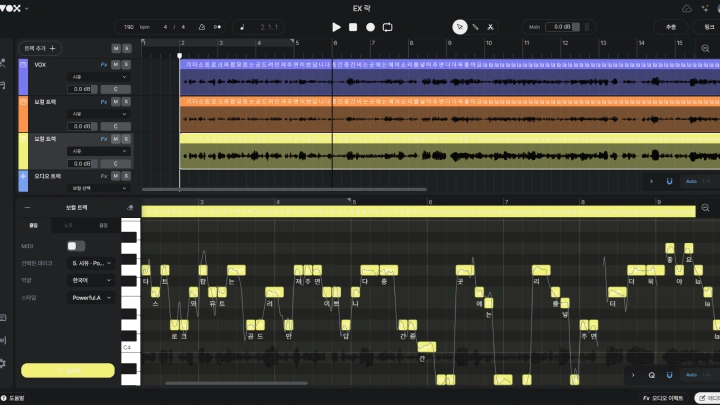Adjust the orange vocal track volume field
This screenshot has width=720, height=405.
point(82,126)
